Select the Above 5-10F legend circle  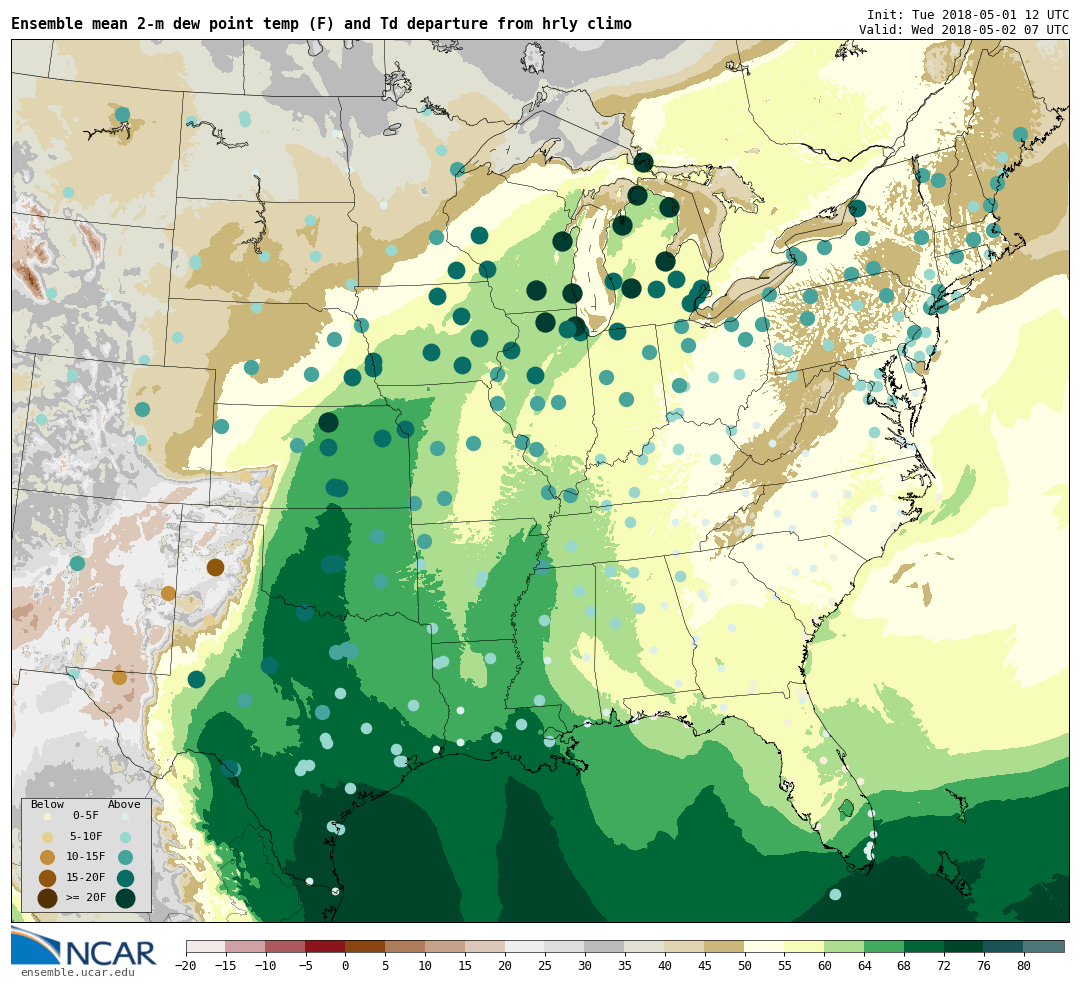pyautogui.click(x=125, y=838)
